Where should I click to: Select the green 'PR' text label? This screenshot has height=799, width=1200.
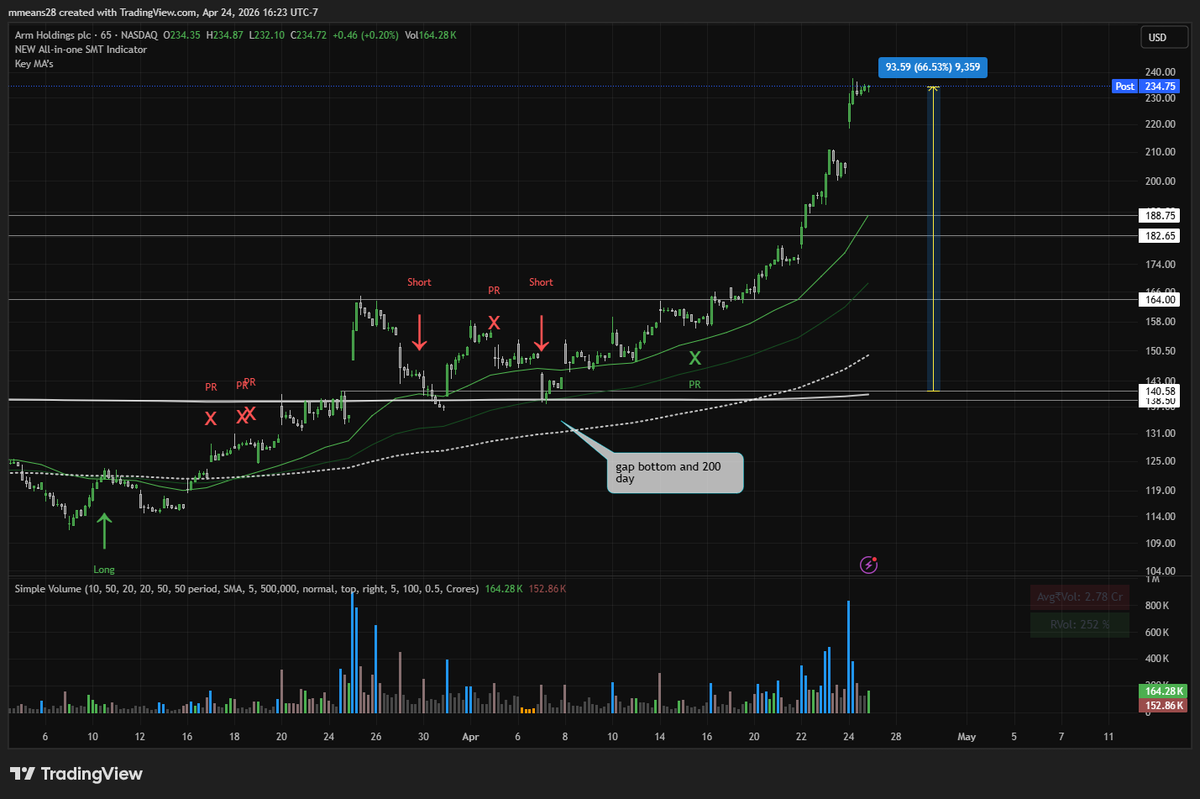point(694,384)
